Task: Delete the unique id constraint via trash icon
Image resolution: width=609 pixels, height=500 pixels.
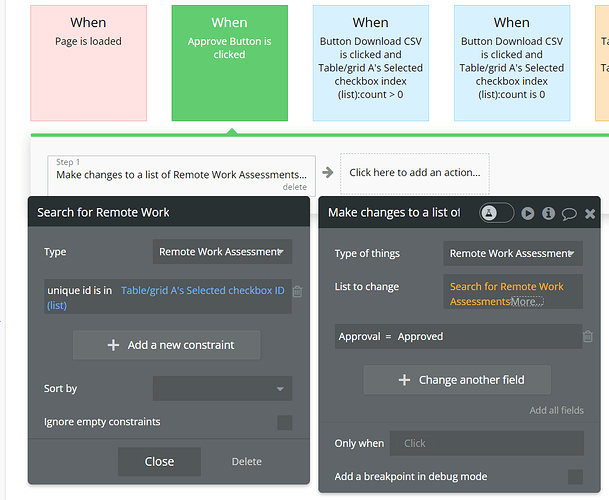Action: (x=297, y=291)
